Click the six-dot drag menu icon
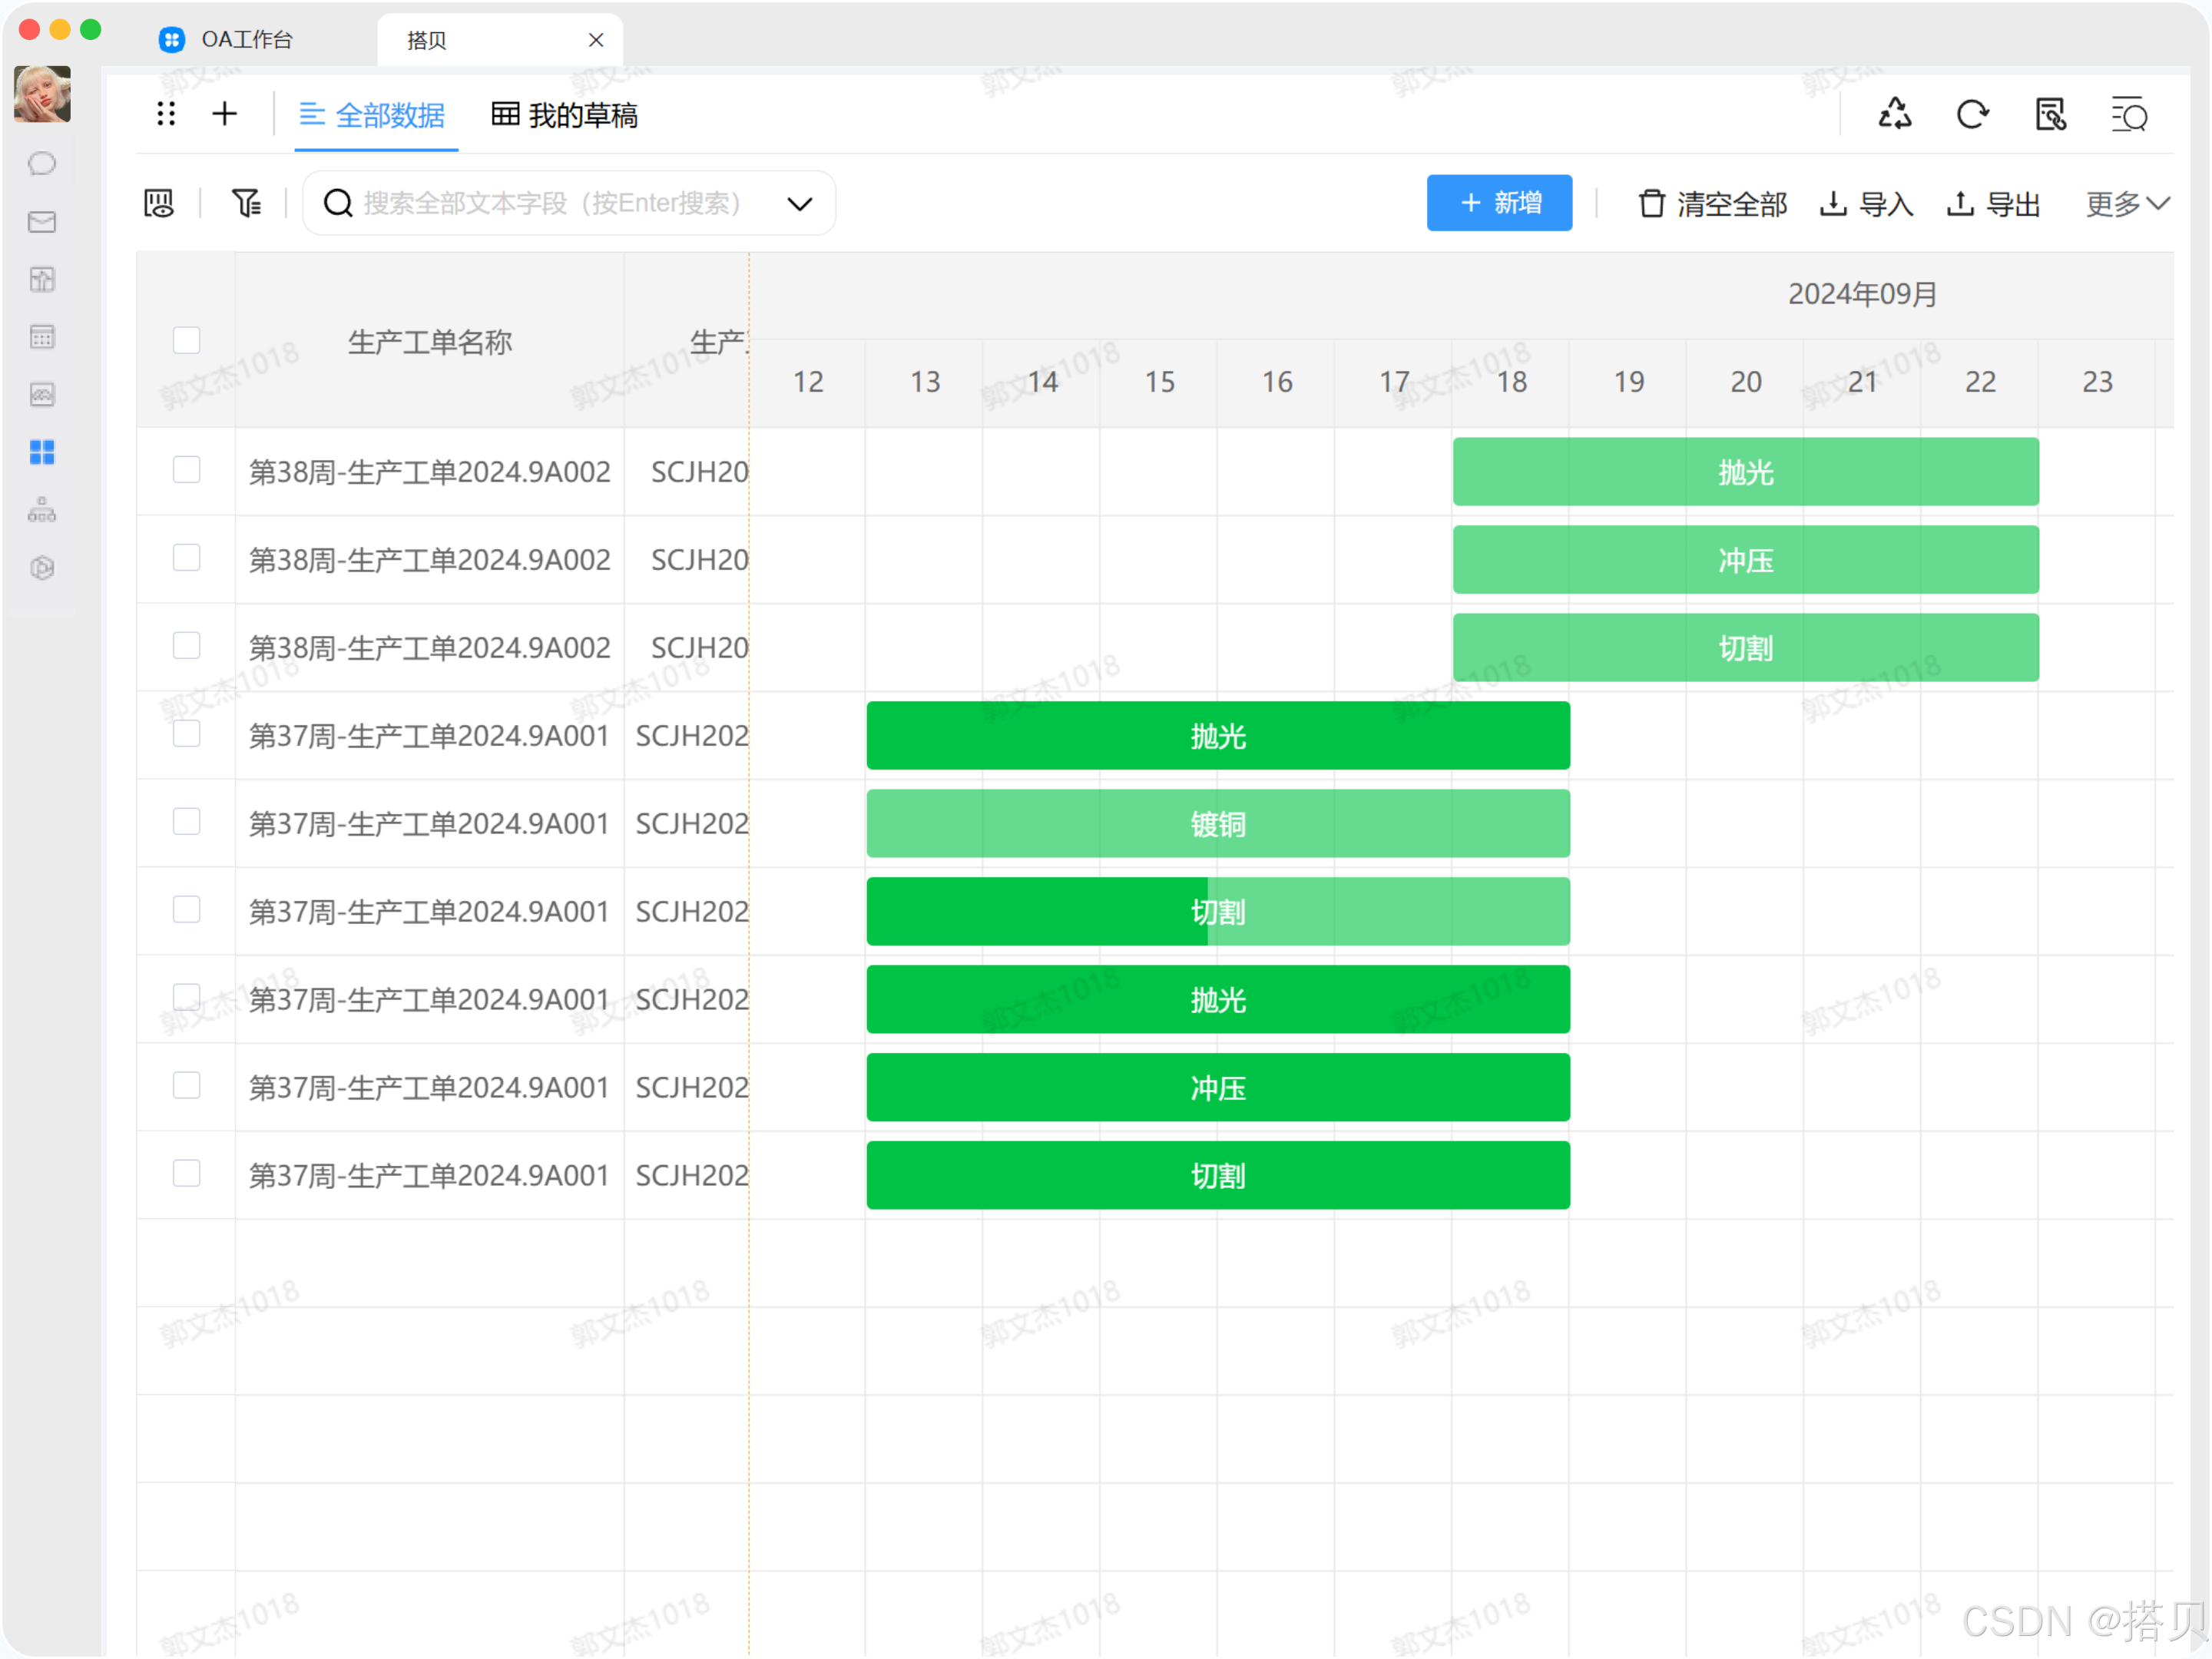2212x1659 pixels. pyautogui.click(x=166, y=114)
